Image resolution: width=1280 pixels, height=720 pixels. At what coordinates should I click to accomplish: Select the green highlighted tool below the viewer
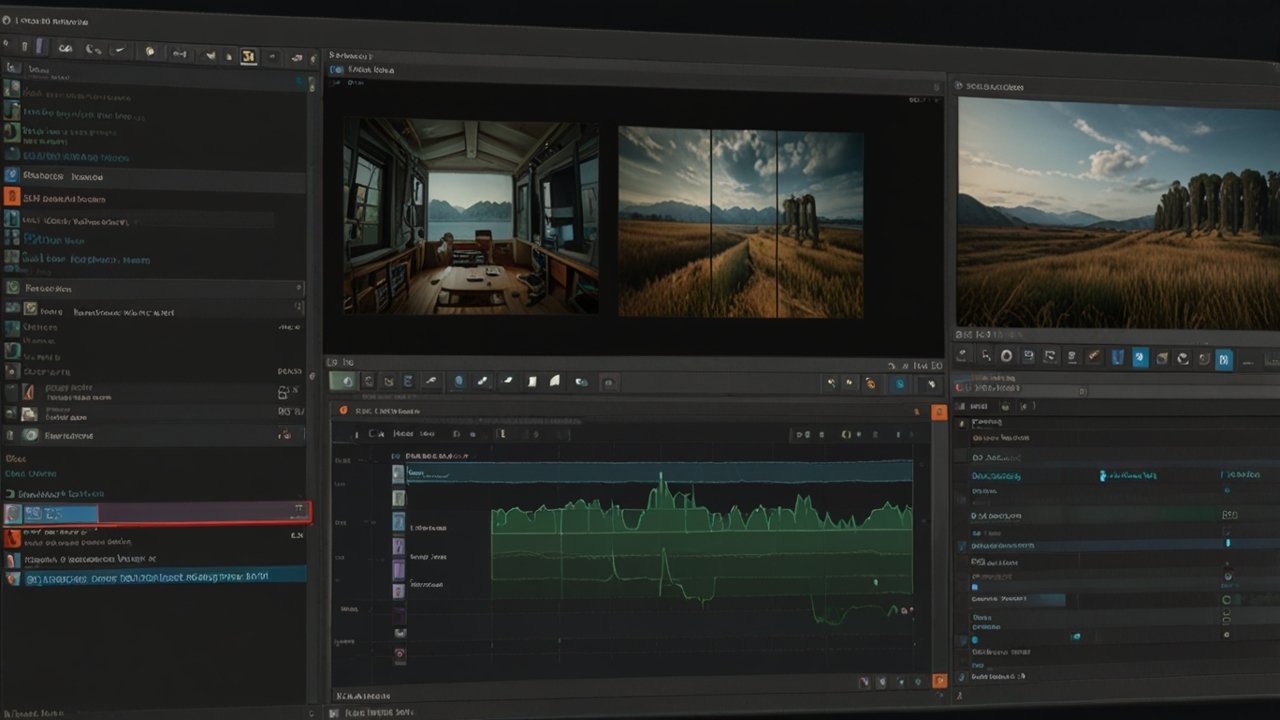[343, 381]
